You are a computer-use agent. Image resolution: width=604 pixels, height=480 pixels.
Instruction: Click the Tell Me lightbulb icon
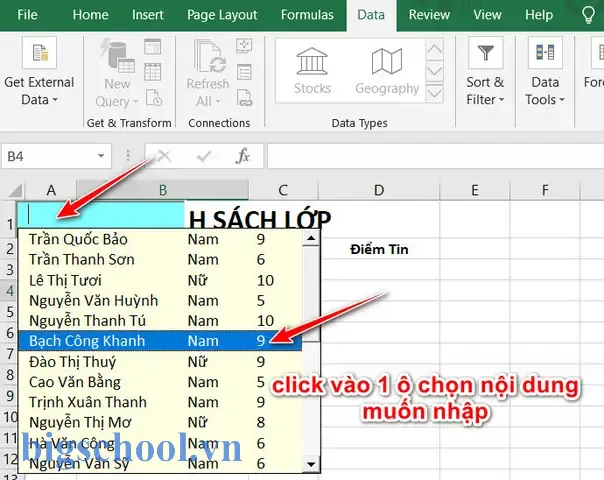click(x=588, y=15)
